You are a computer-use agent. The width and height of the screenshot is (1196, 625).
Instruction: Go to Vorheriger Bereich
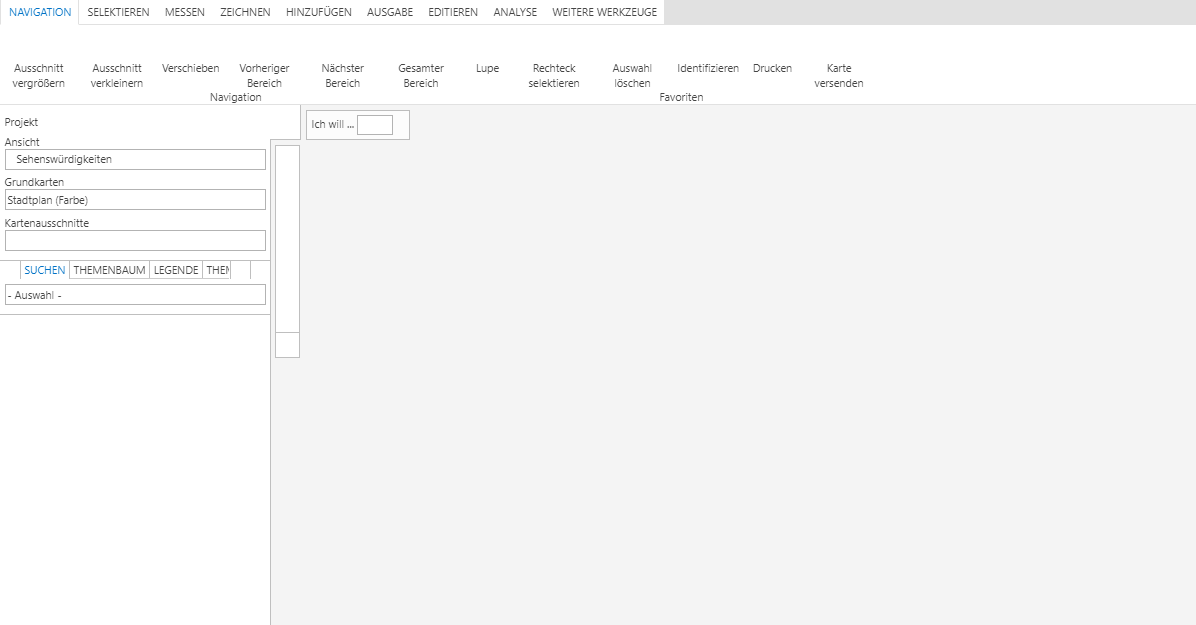point(264,75)
